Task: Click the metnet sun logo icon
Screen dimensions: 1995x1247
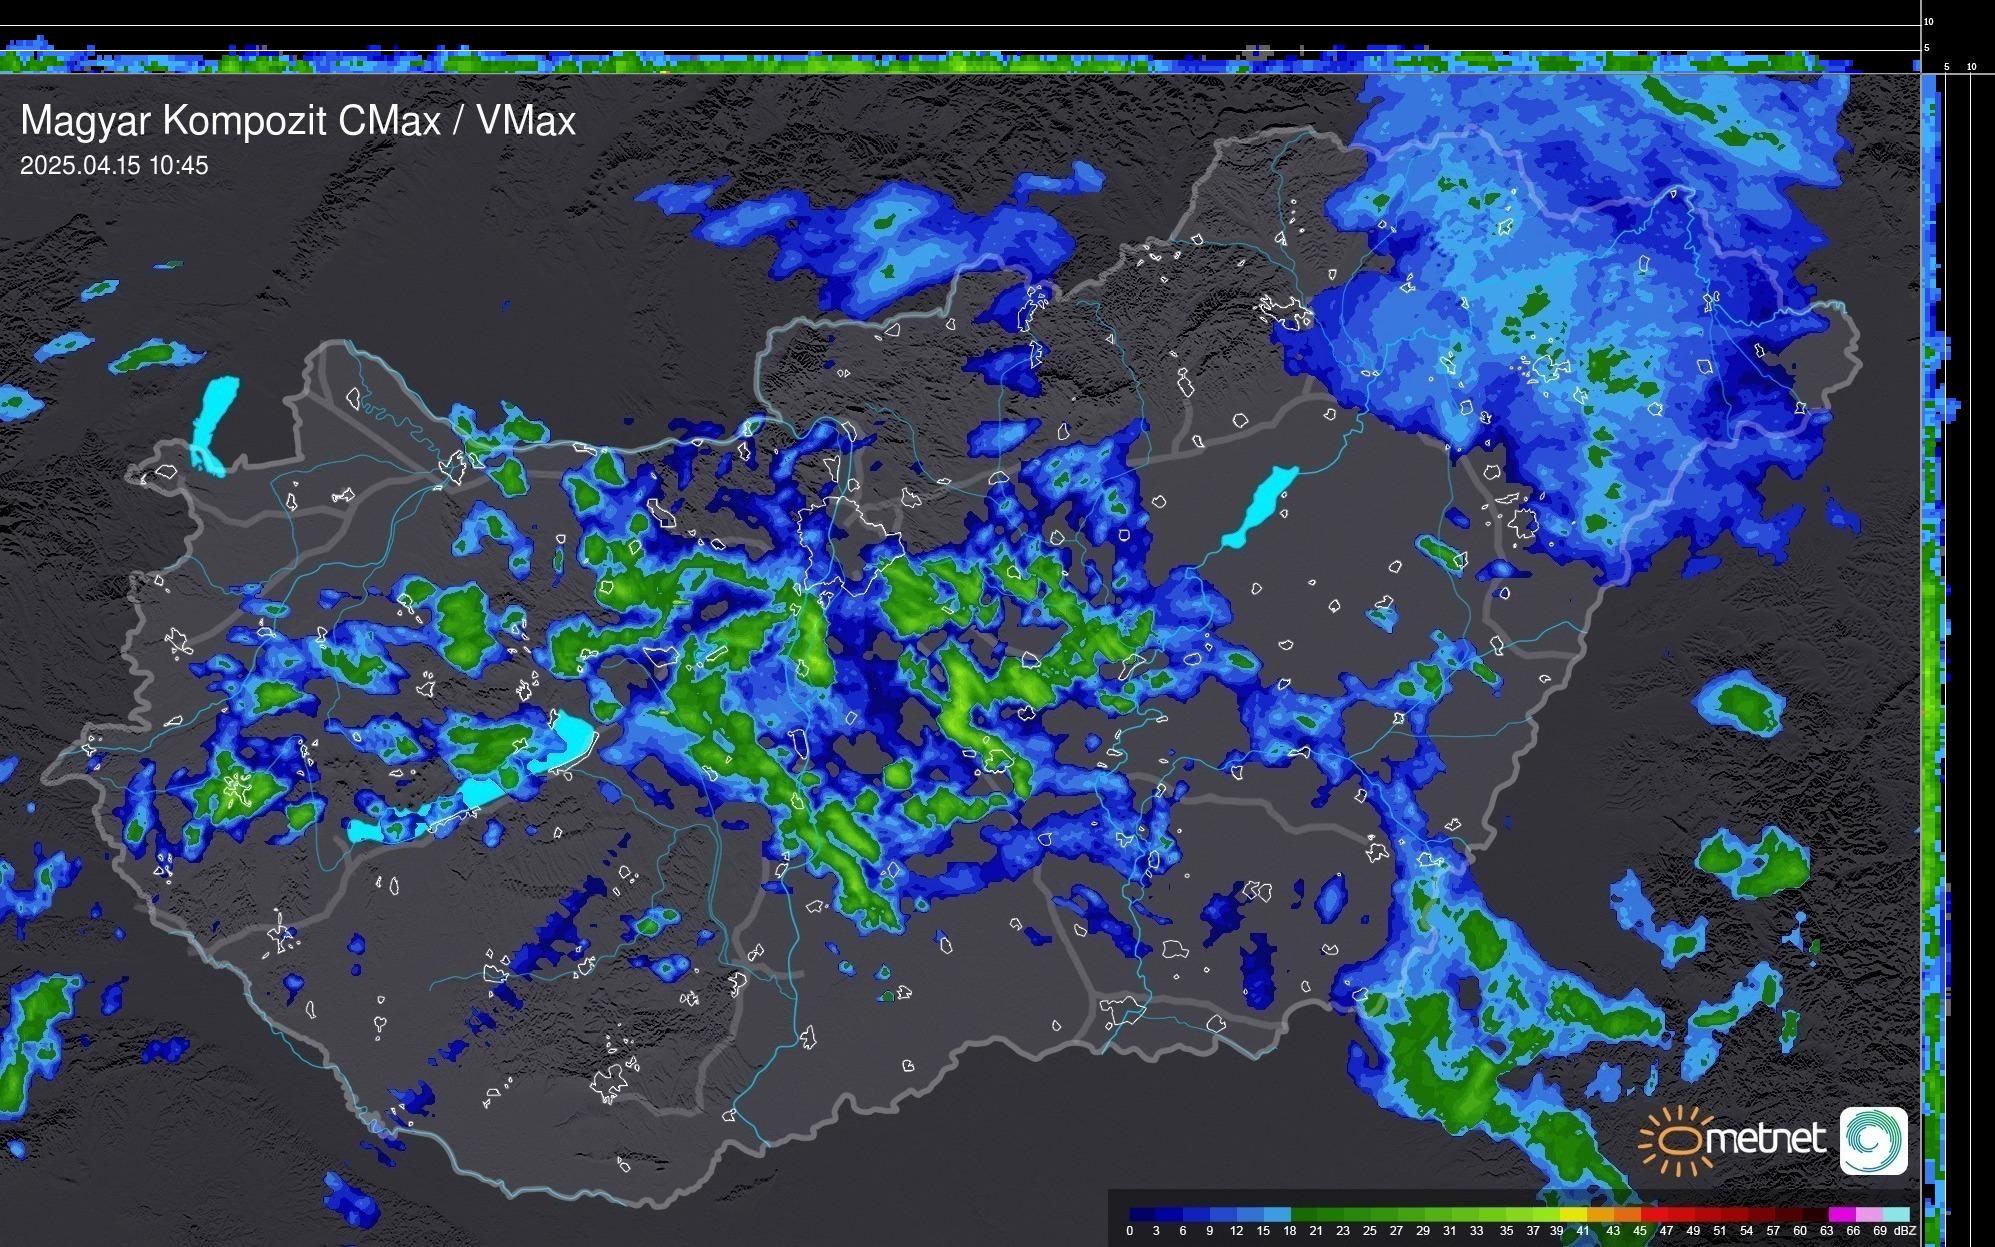Action: (x=1676, y=1140)
